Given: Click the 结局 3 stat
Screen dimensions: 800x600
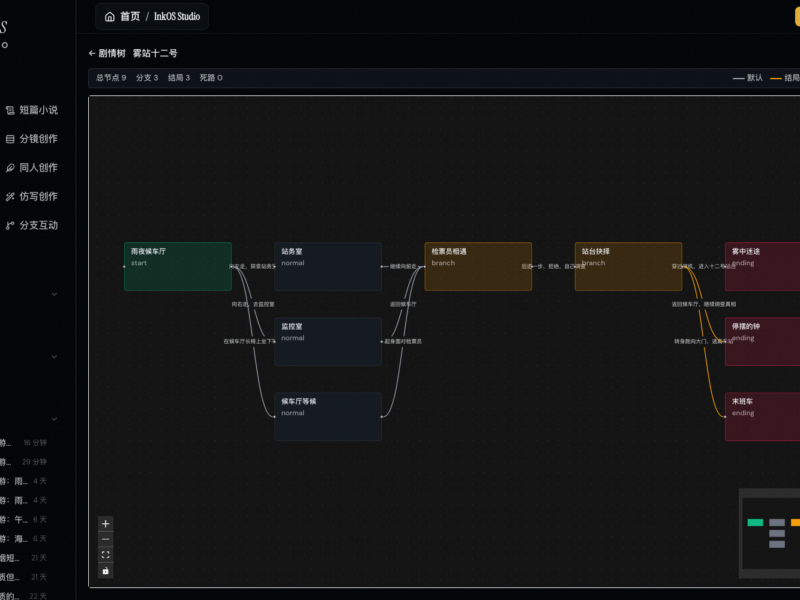Looking at the screenshot, I should point(179,78).
